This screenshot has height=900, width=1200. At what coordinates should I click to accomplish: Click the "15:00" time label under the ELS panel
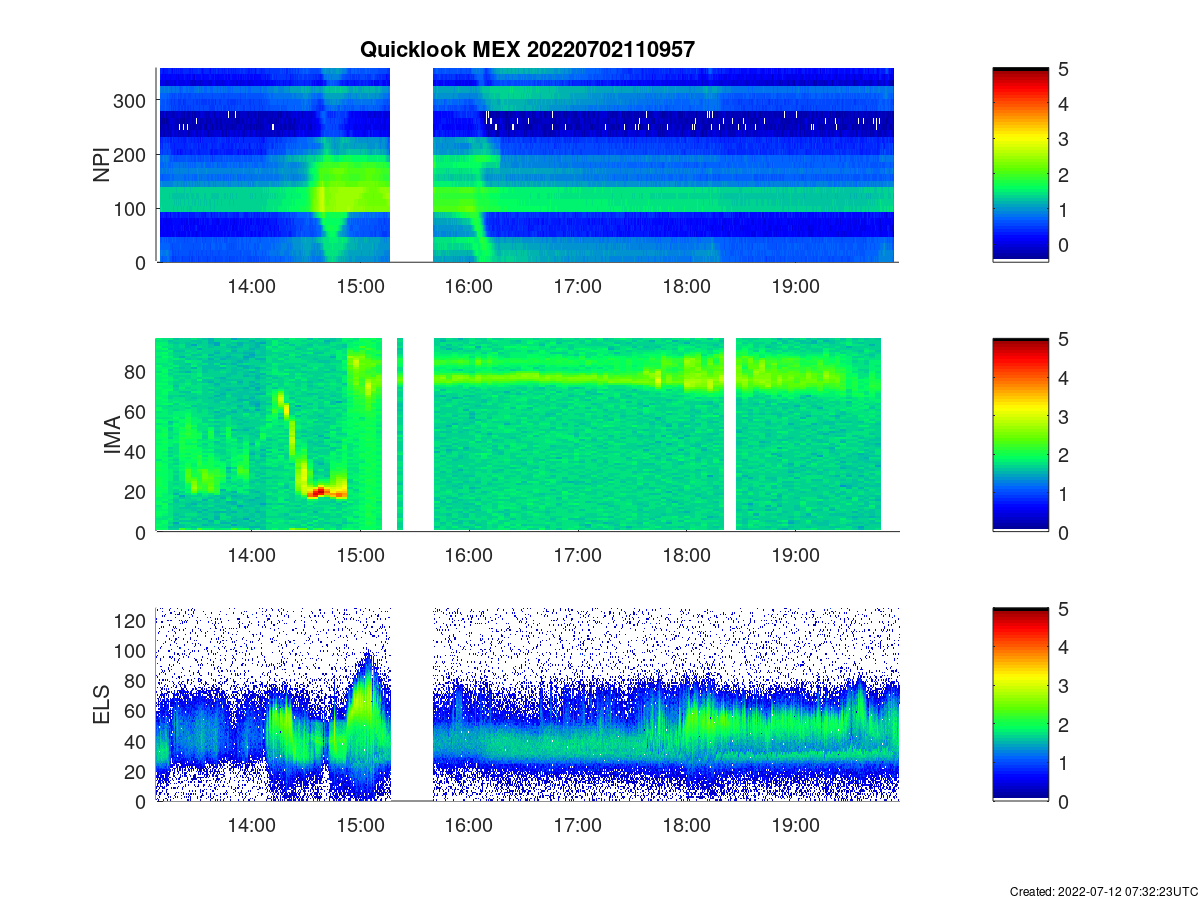tap(360, 826)
